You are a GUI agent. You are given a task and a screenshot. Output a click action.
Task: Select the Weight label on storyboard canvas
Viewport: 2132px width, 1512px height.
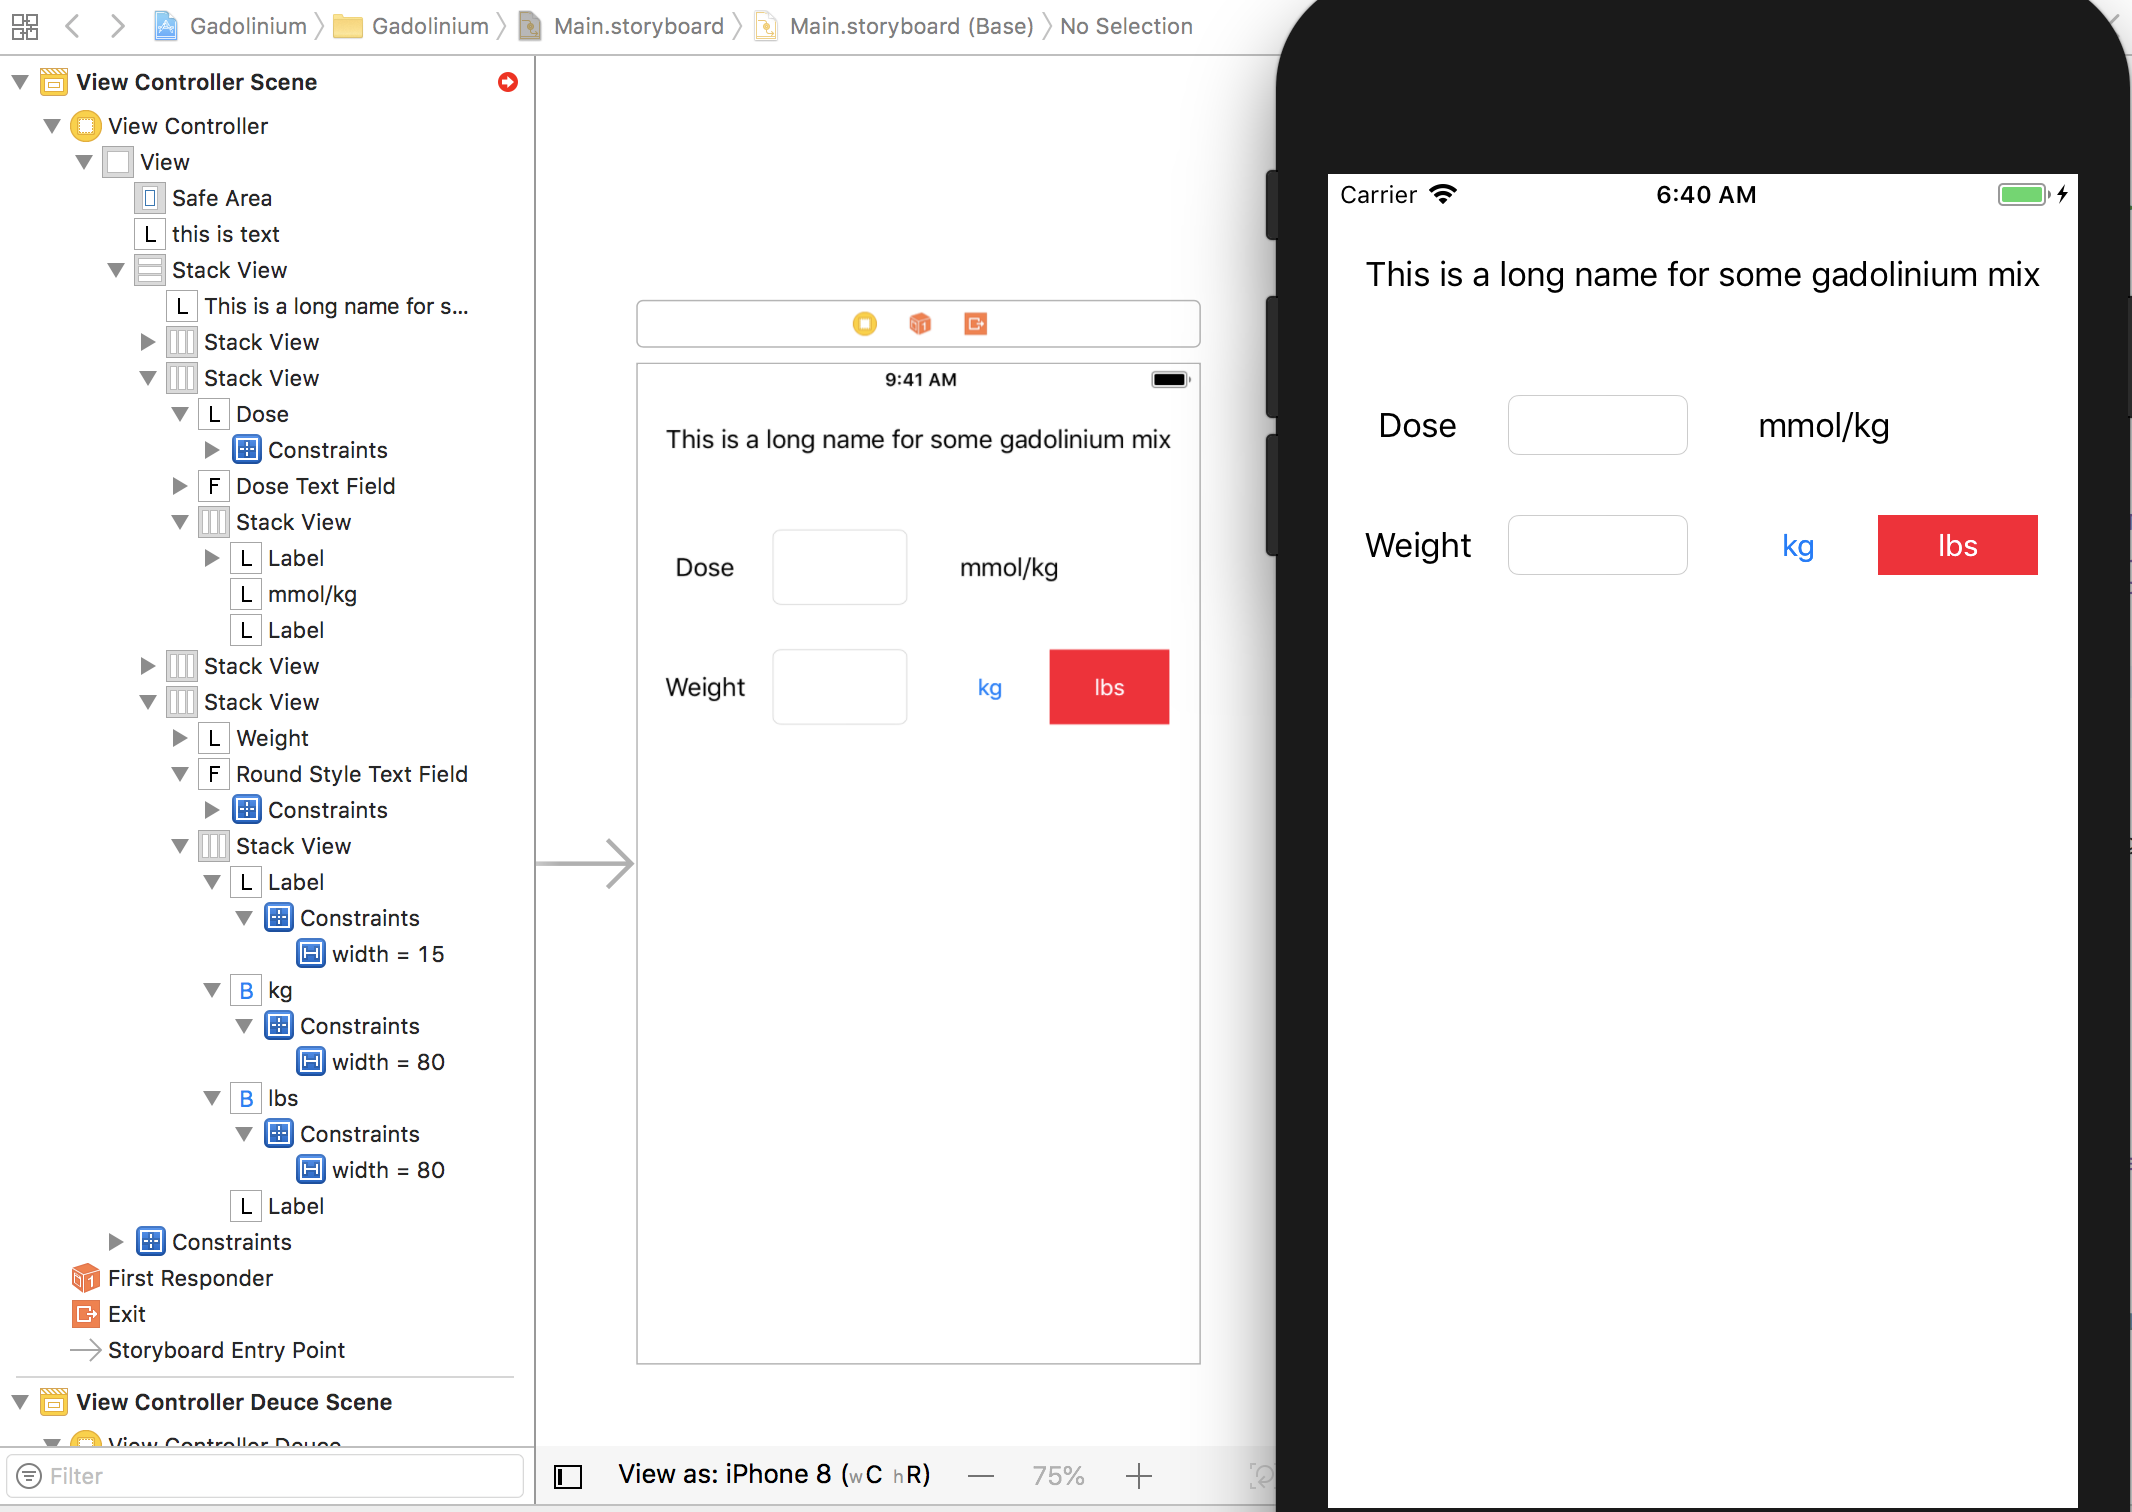point(705,687)
